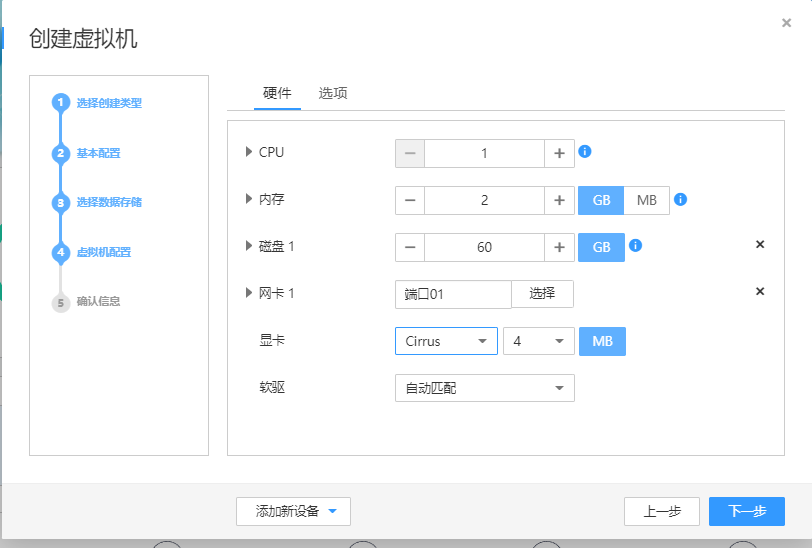Viewport: 812px width, 548px height.
Task: Switch to the 选项 tab
Action: point(332,93)
